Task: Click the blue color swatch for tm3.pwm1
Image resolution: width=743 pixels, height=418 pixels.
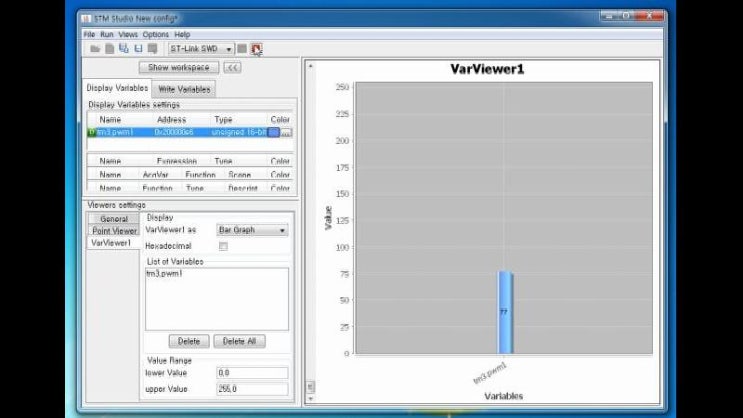Action: coord(273,132)
